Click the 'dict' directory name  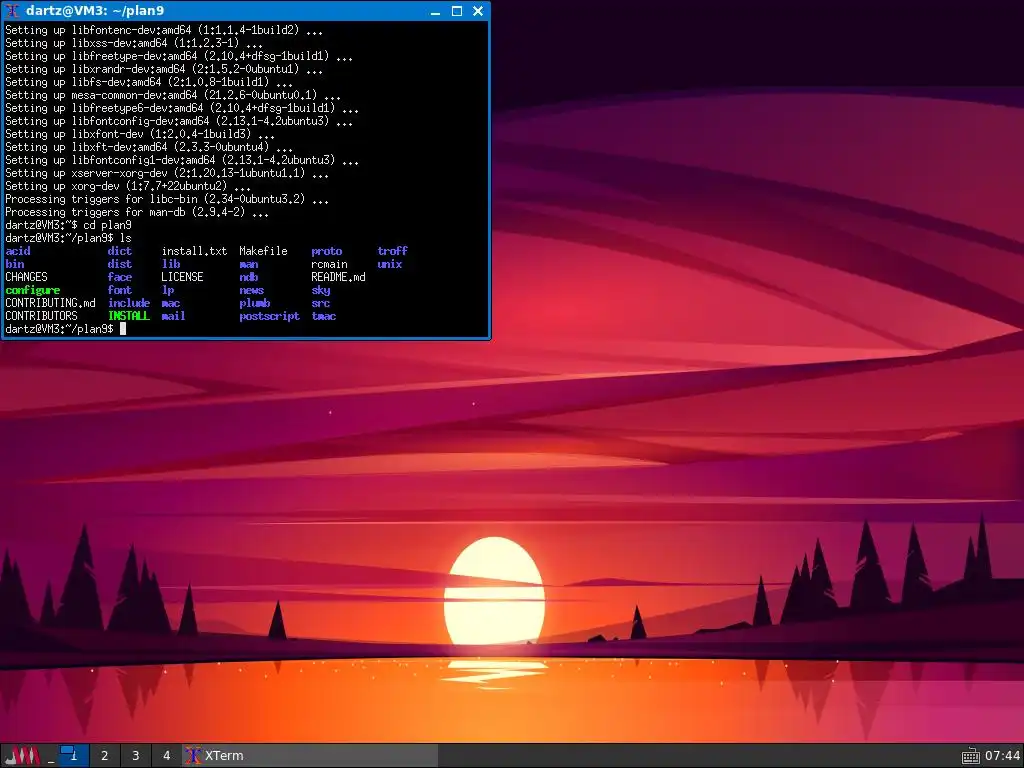coord(120,251)
